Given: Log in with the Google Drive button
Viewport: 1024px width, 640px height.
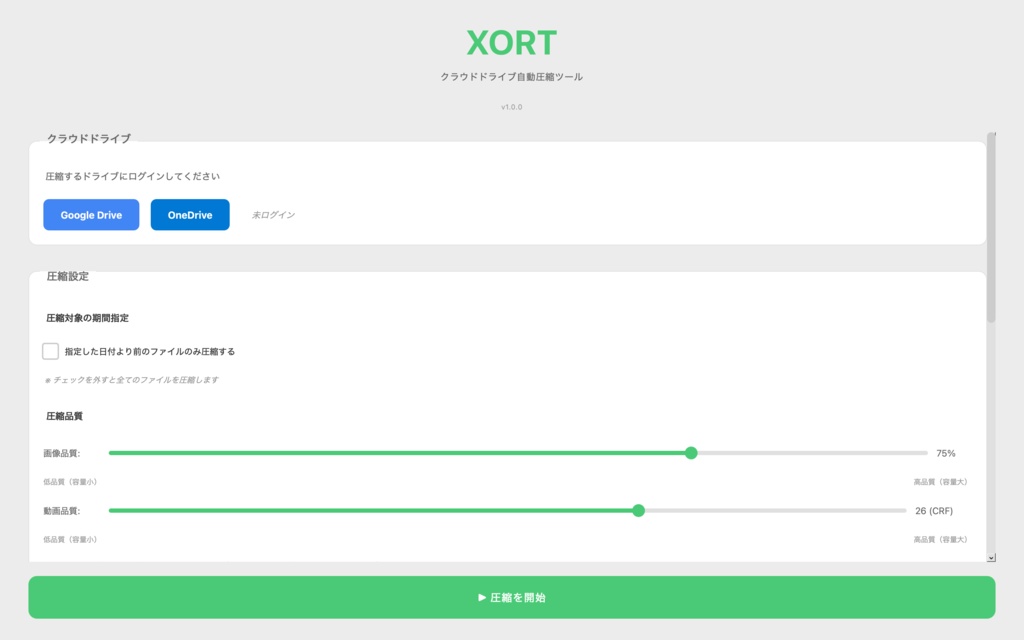Looking at the screenshot, I should (90, 214).
